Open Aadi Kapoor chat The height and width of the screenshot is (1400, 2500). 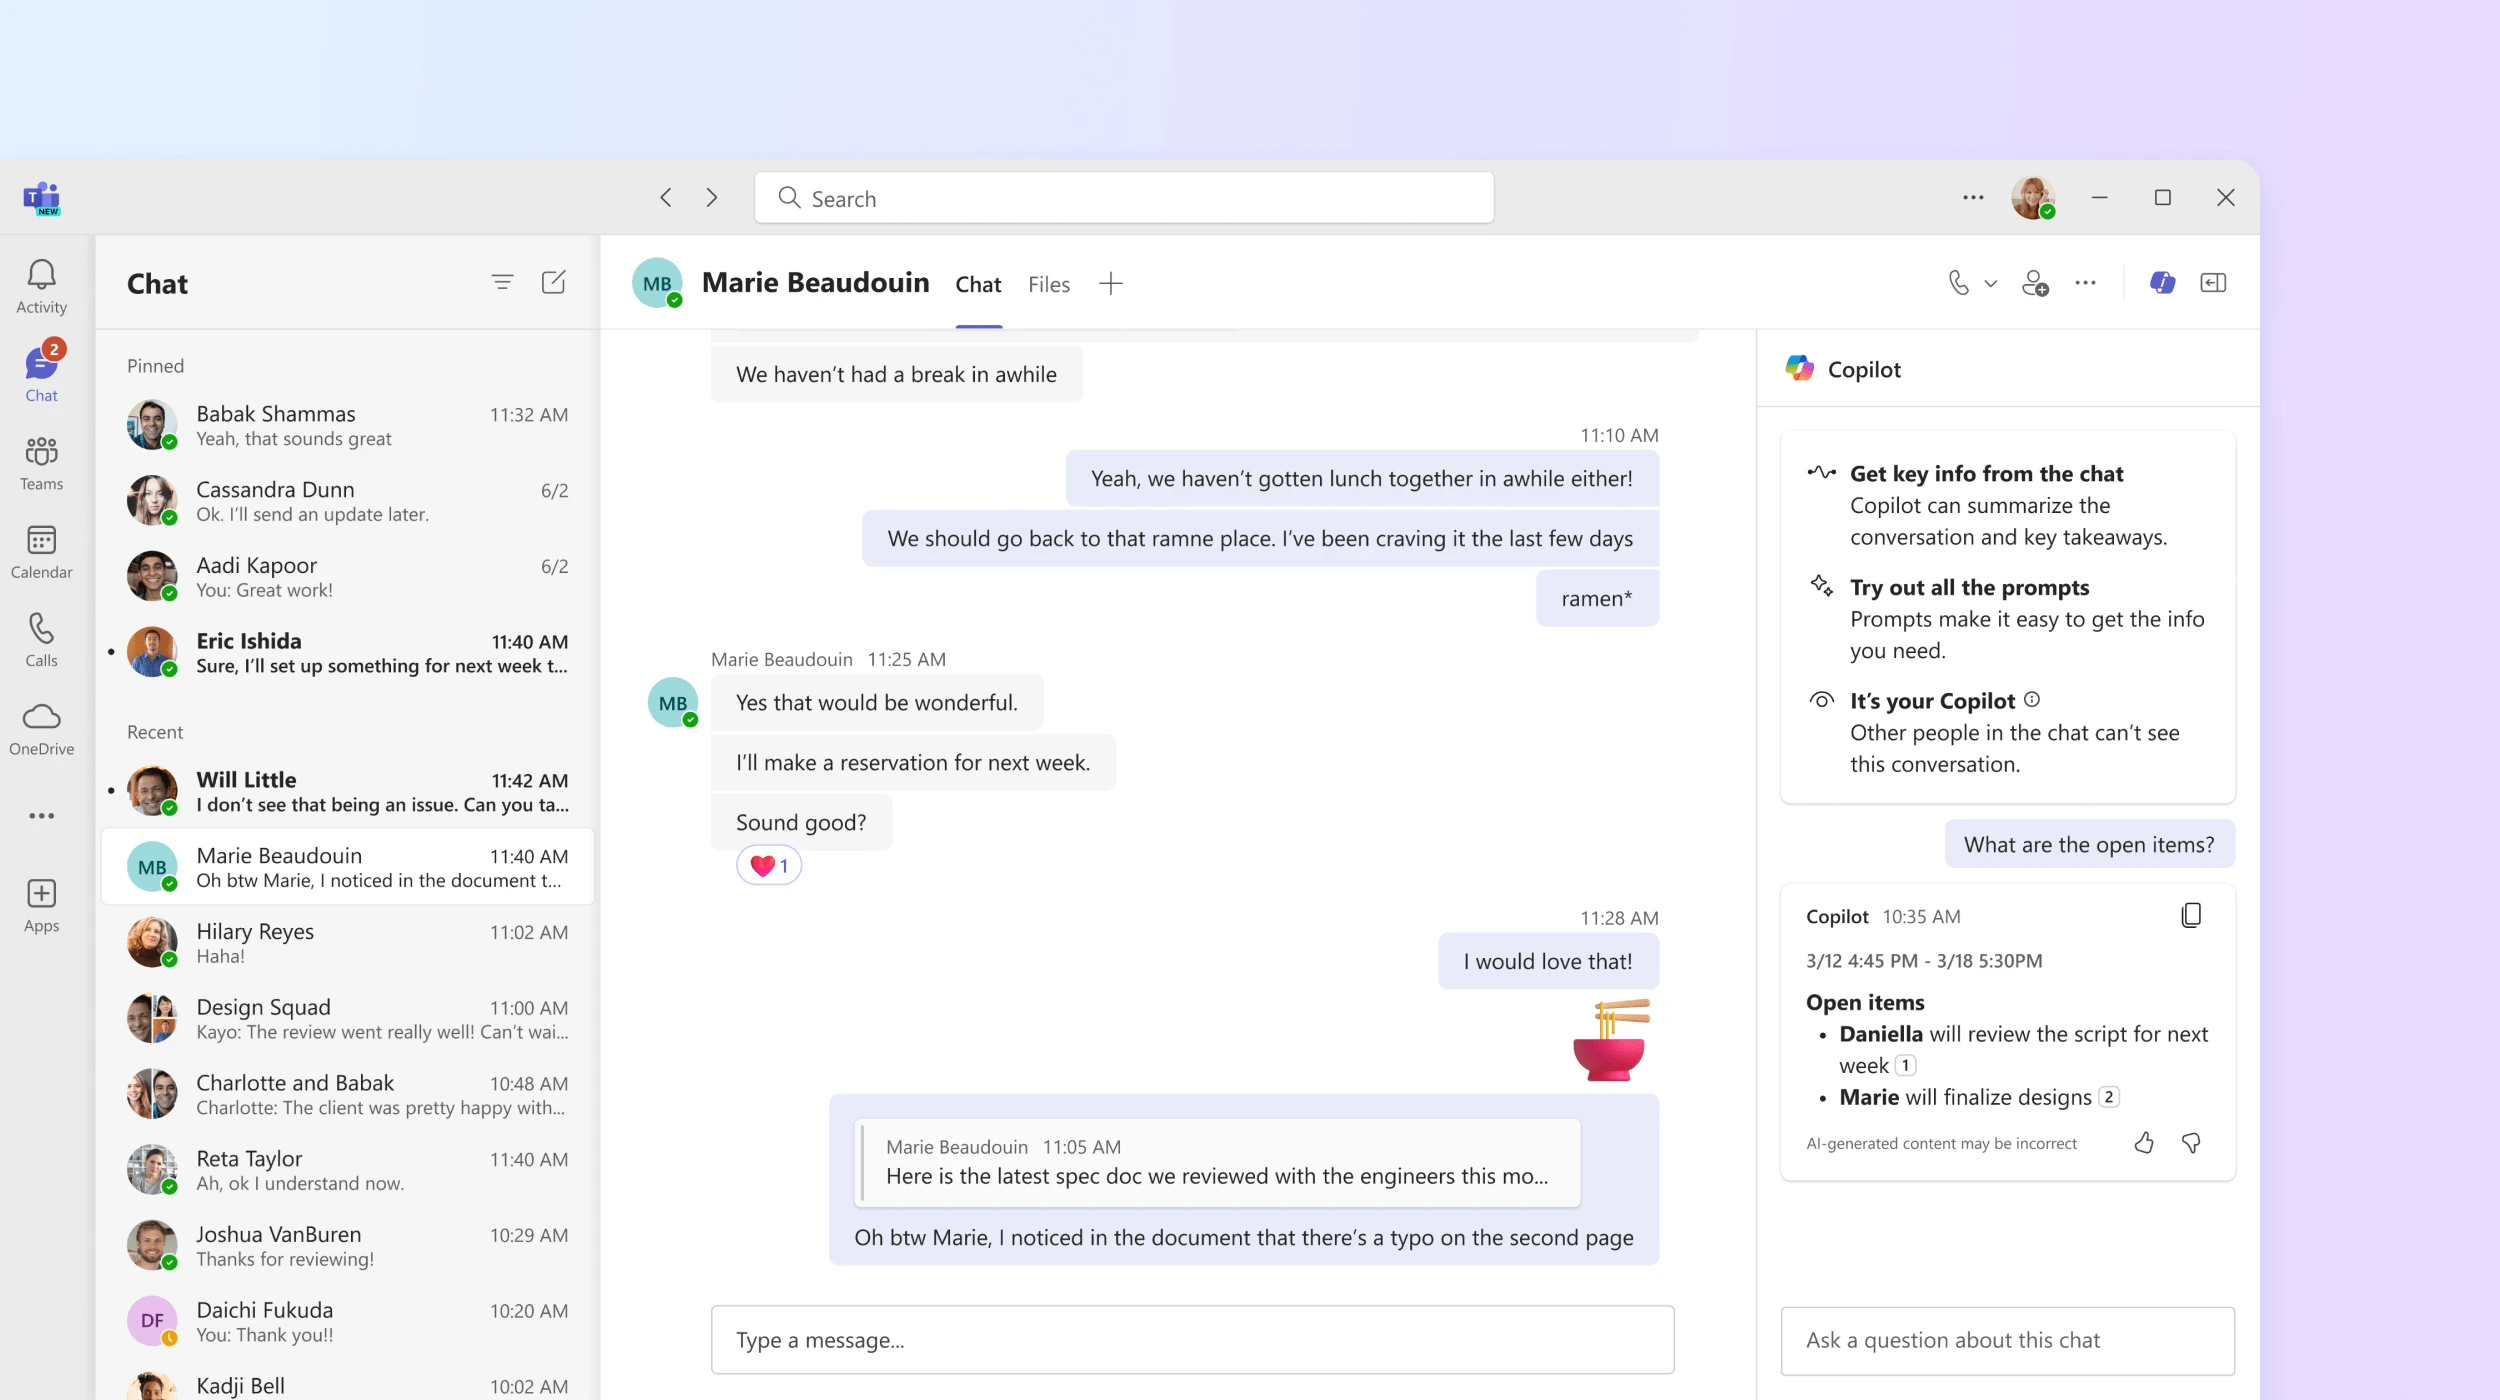point(348,577)
